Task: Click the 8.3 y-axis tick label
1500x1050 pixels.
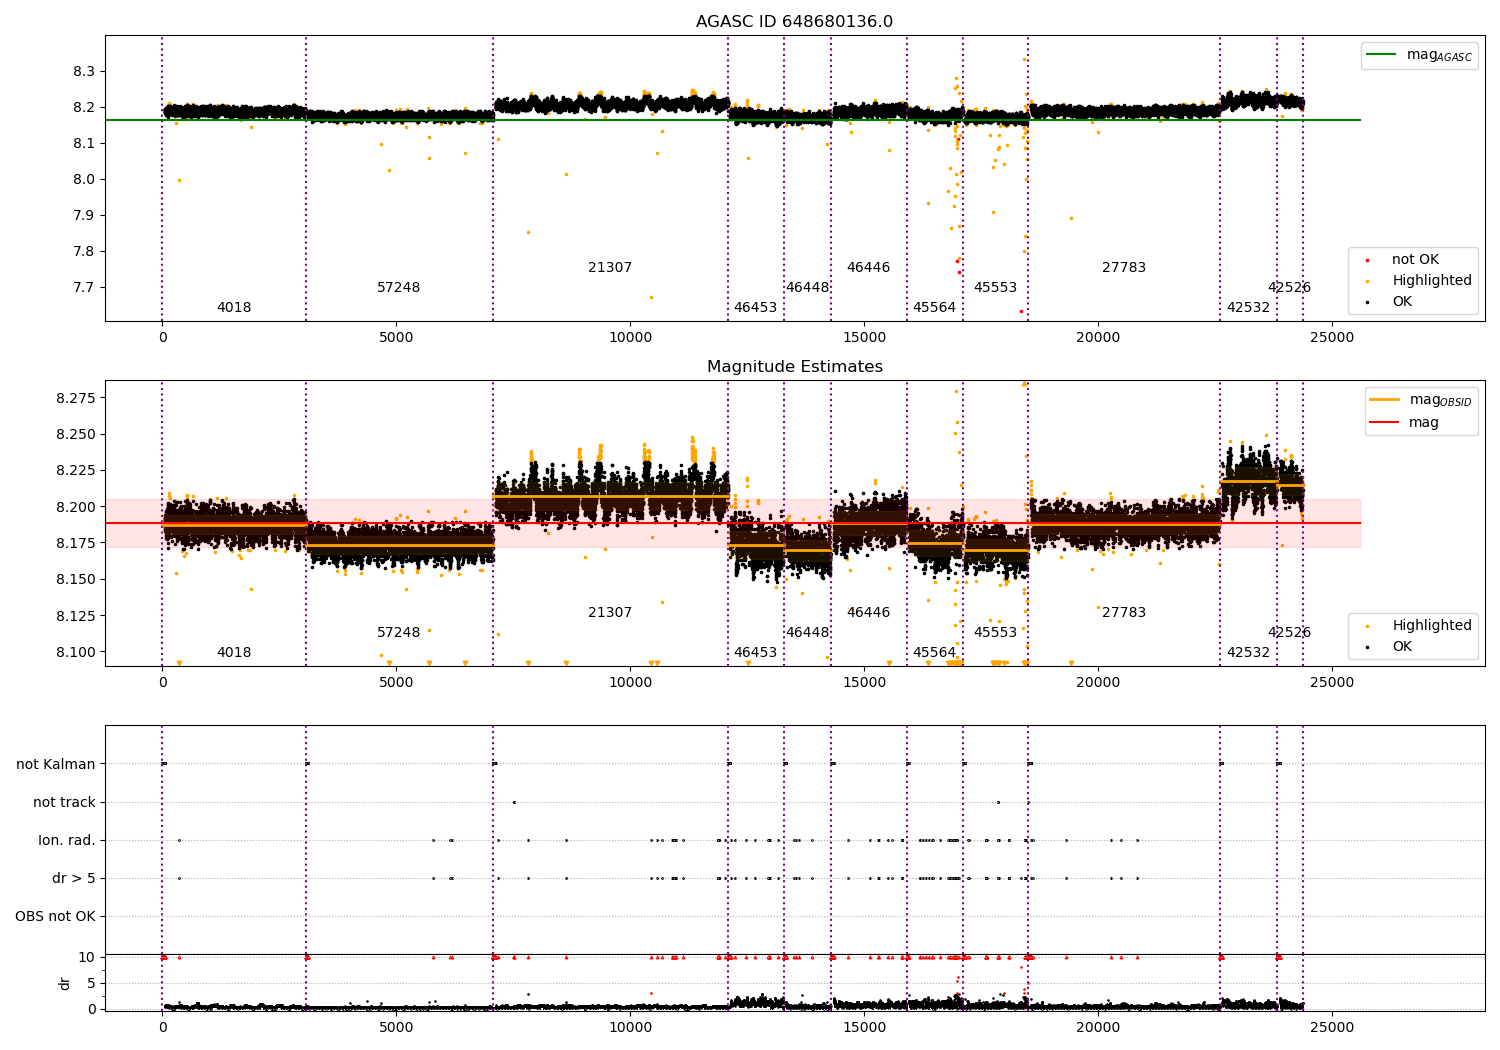Action: click(84, 72)
